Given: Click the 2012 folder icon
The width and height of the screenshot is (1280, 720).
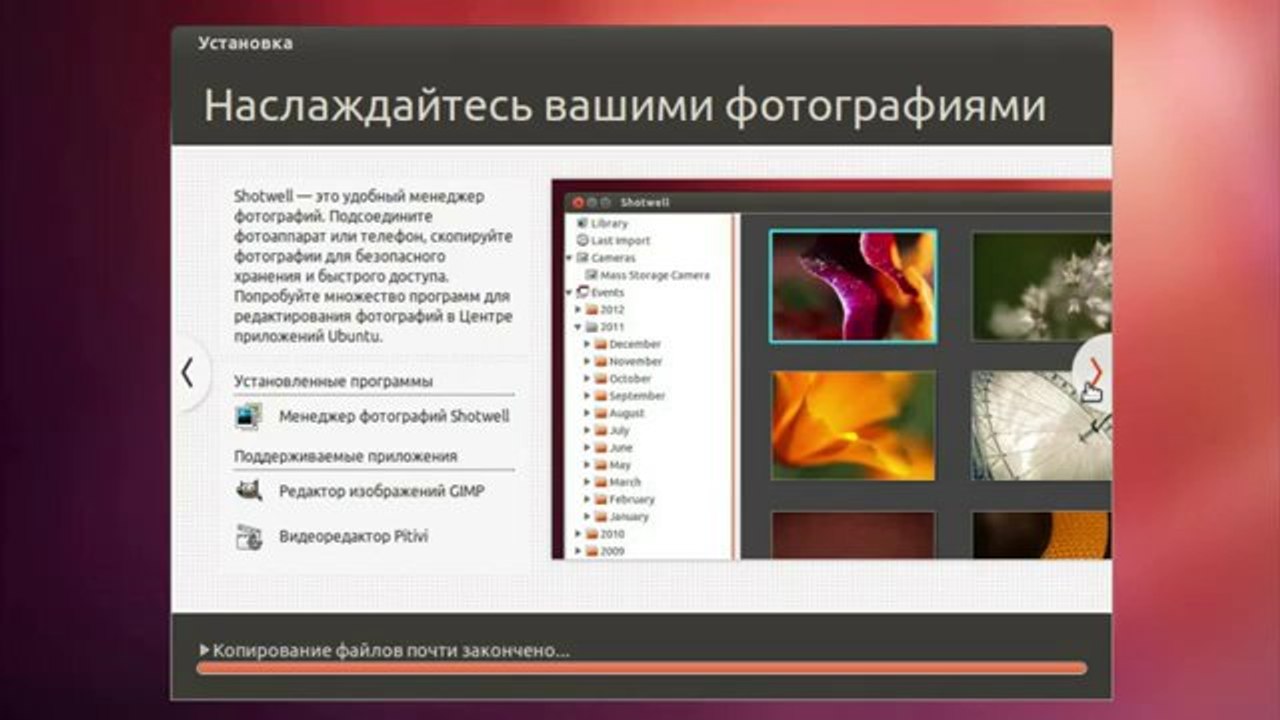Looking at the screenshot, I should pos(592,309).
